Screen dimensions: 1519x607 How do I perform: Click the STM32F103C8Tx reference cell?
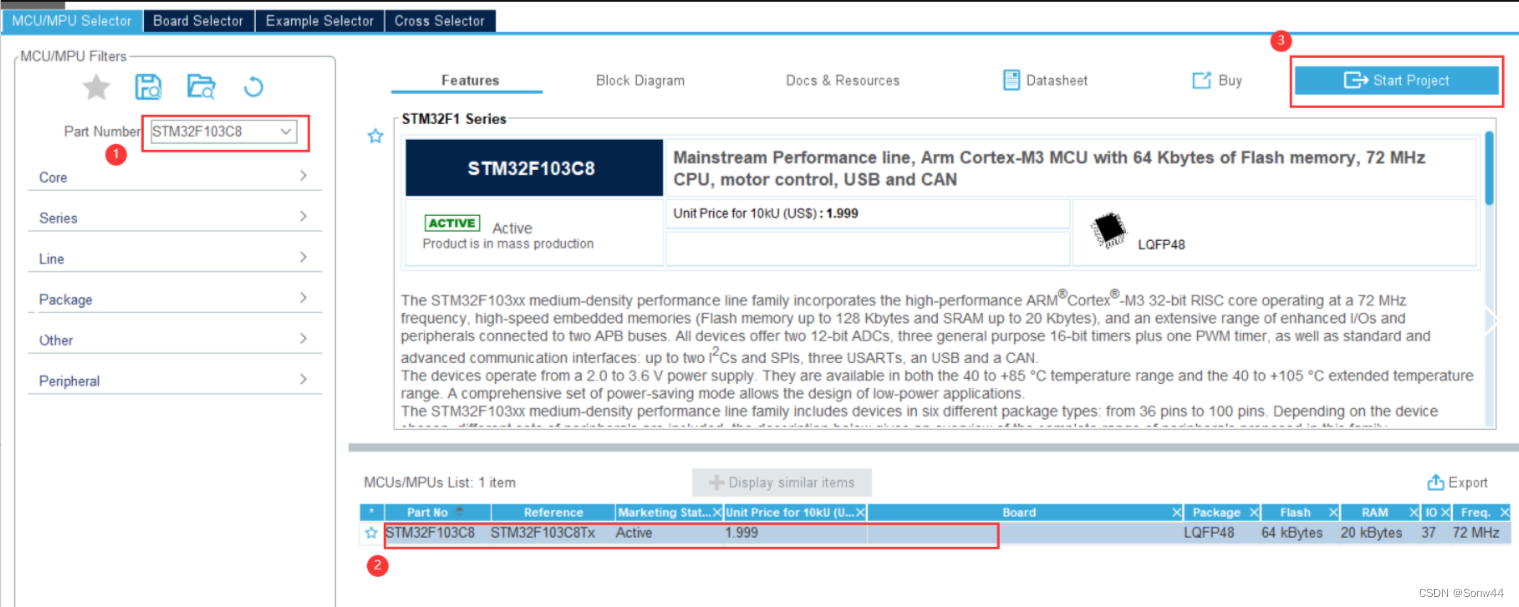pos(543,533)
